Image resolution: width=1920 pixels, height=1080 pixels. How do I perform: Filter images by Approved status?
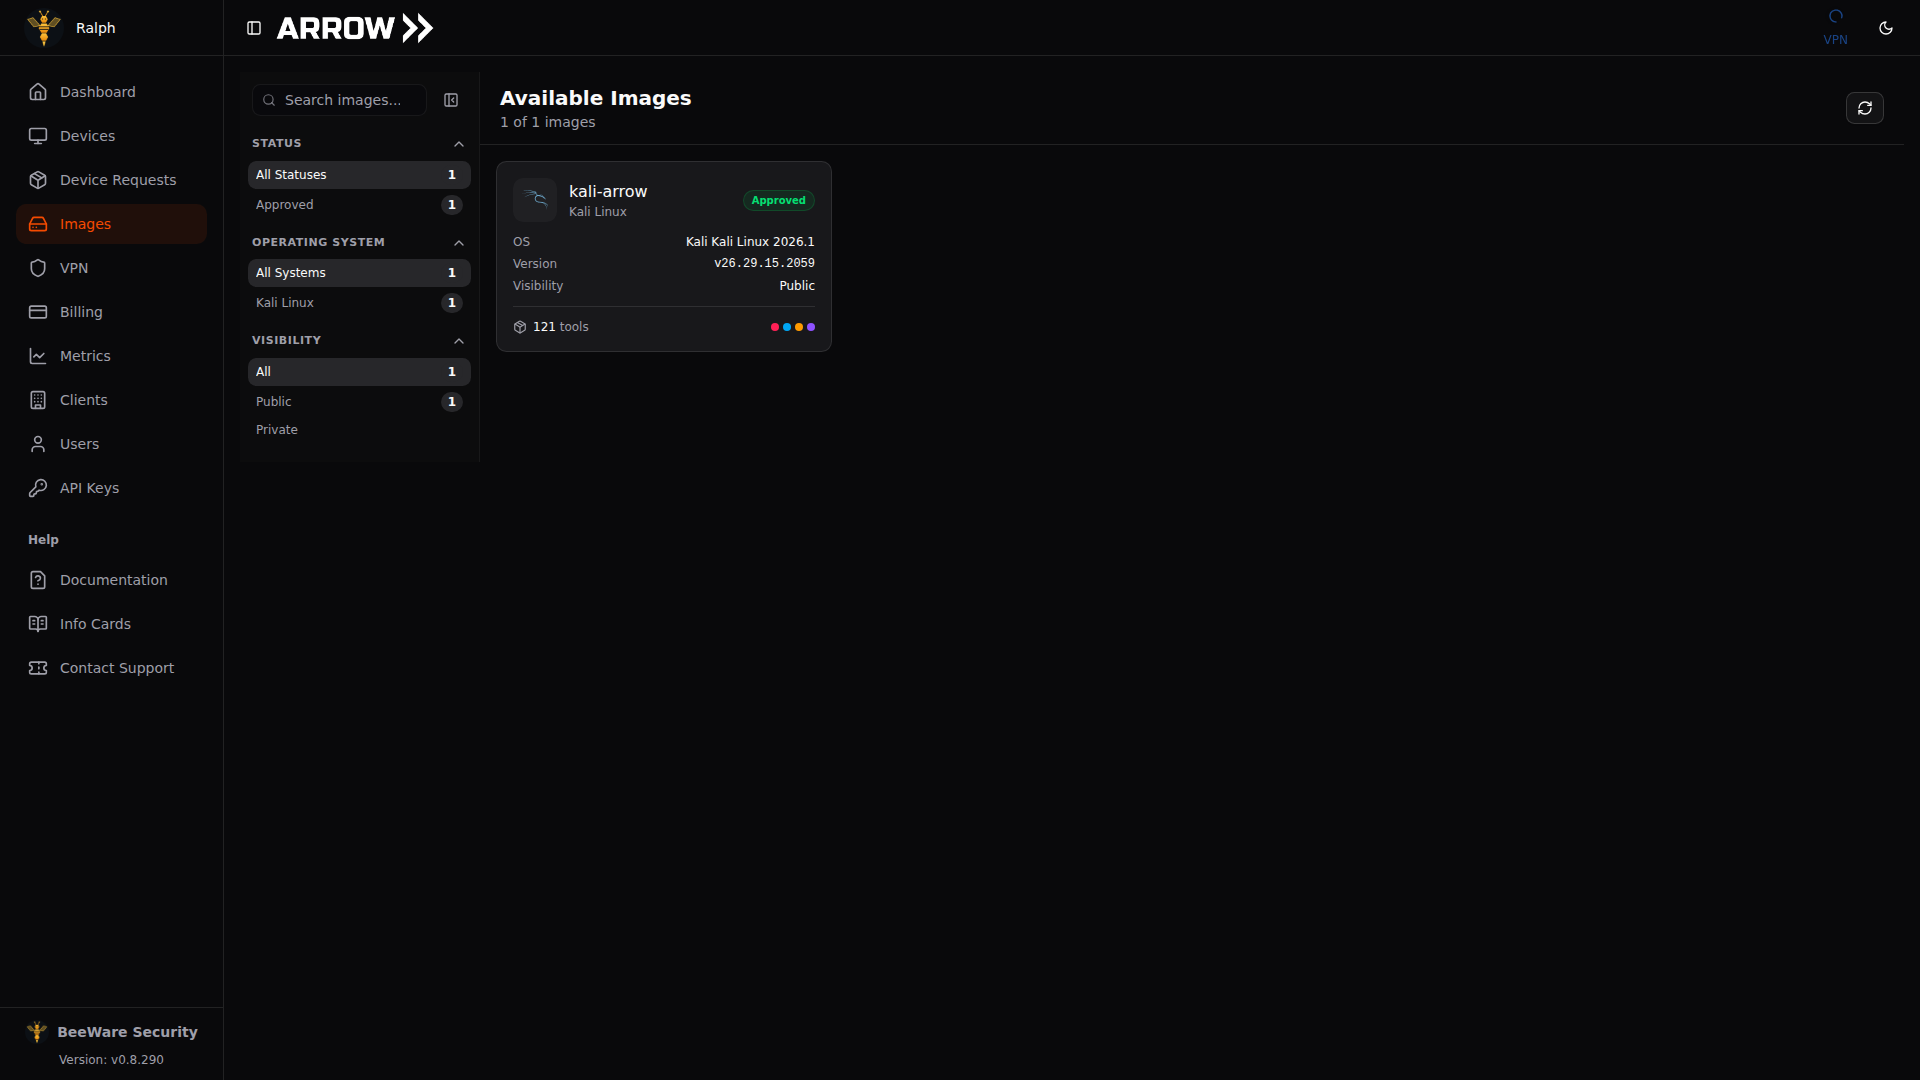359,205
